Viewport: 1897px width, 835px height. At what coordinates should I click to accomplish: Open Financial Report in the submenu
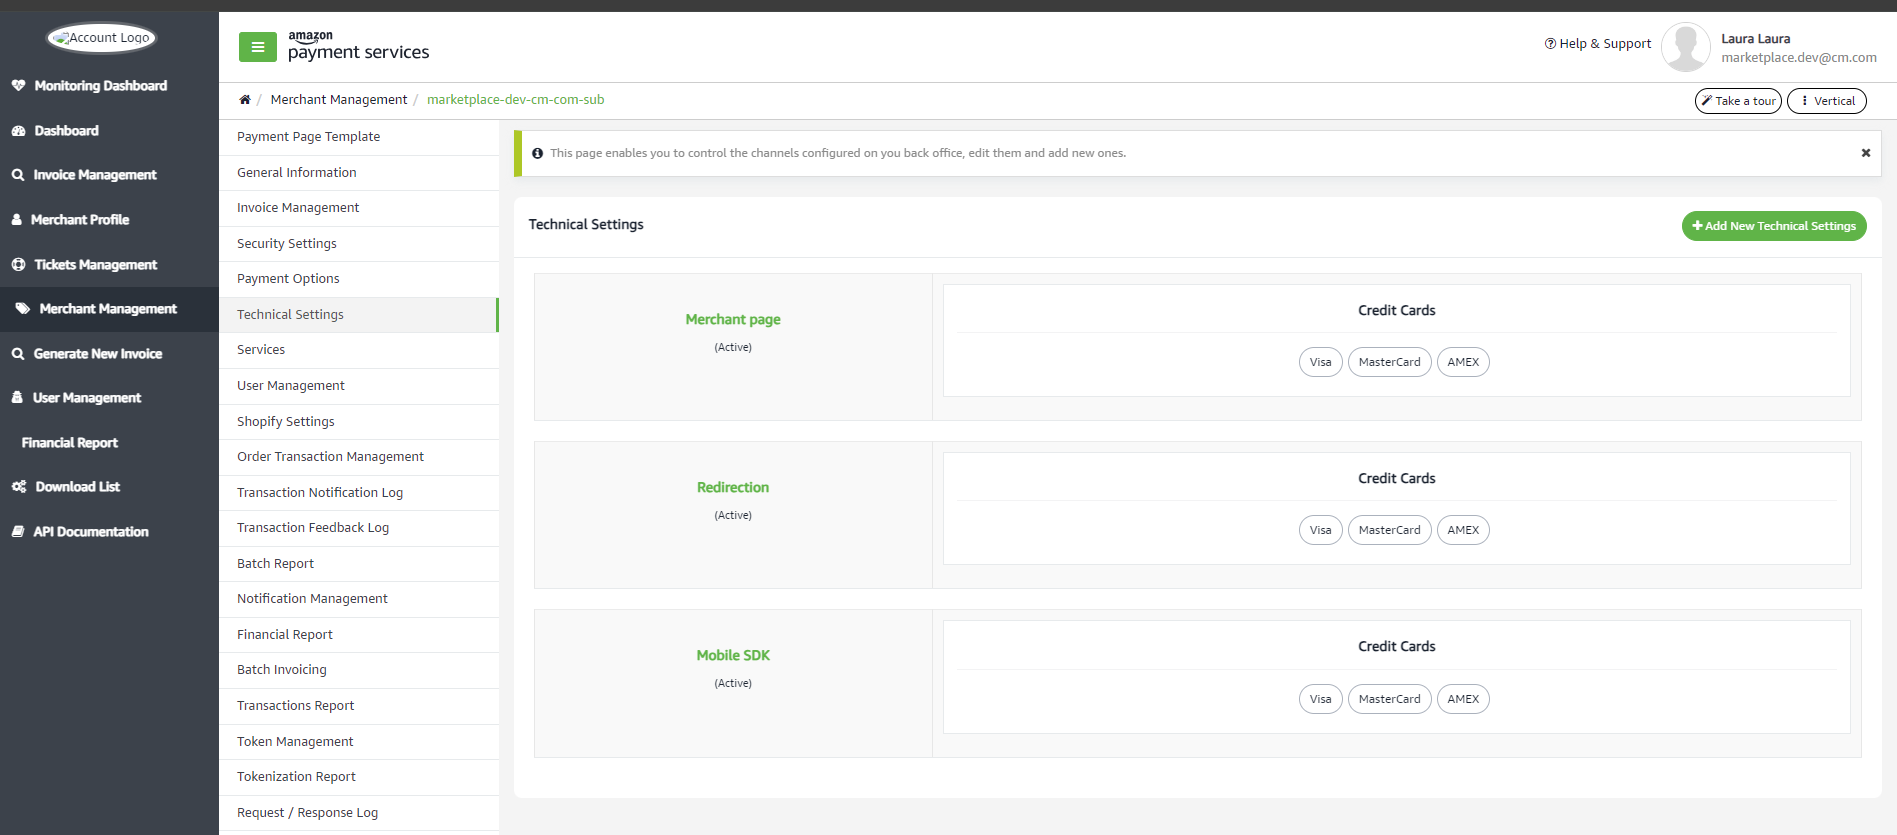(359, 635)
